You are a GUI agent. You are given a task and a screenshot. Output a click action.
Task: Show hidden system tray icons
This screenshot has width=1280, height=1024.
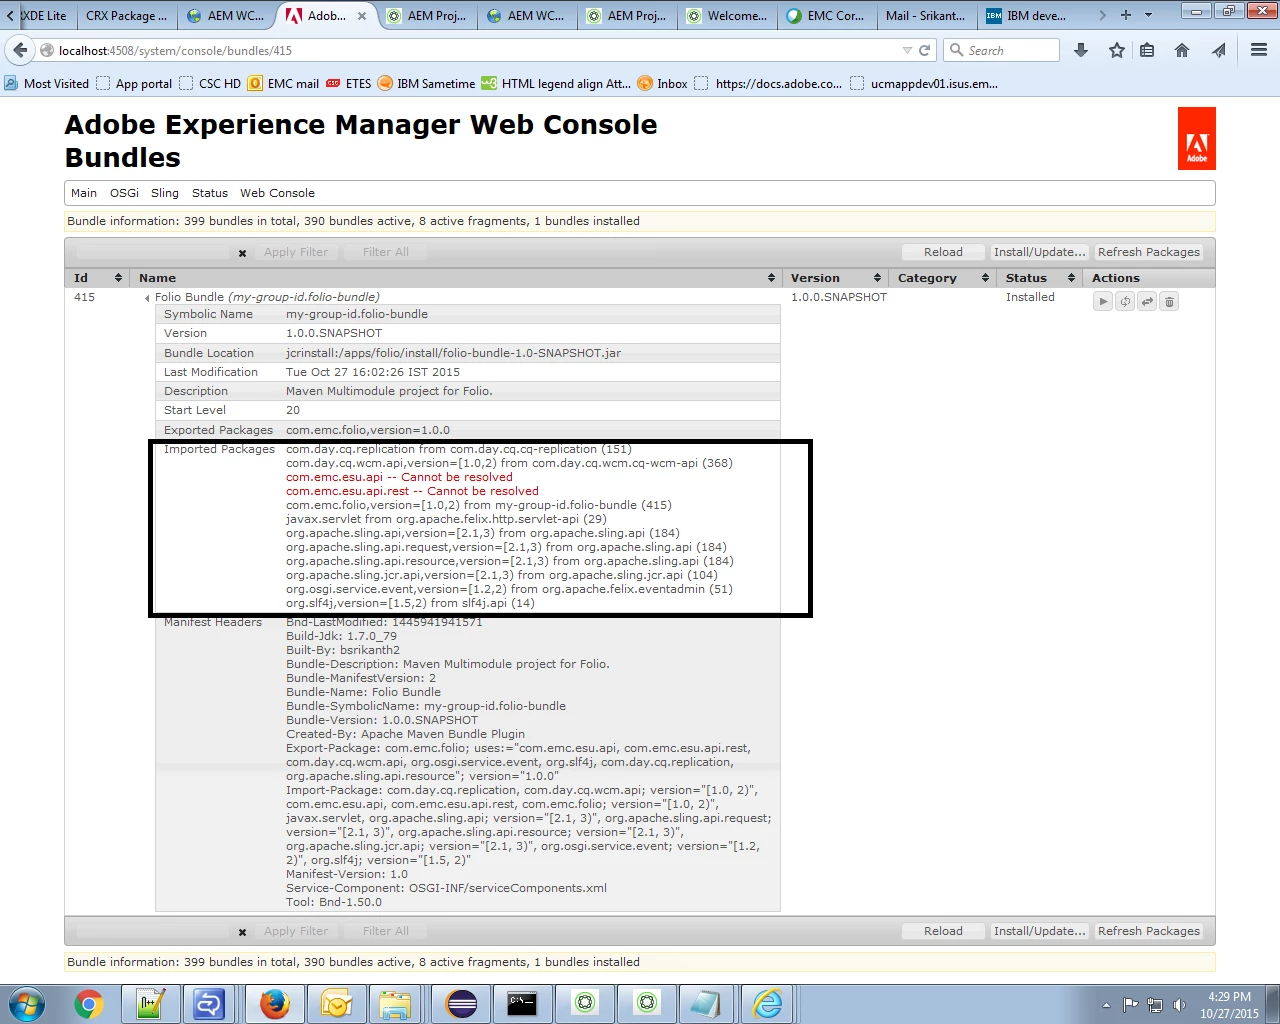(x=1106, y=1005)
